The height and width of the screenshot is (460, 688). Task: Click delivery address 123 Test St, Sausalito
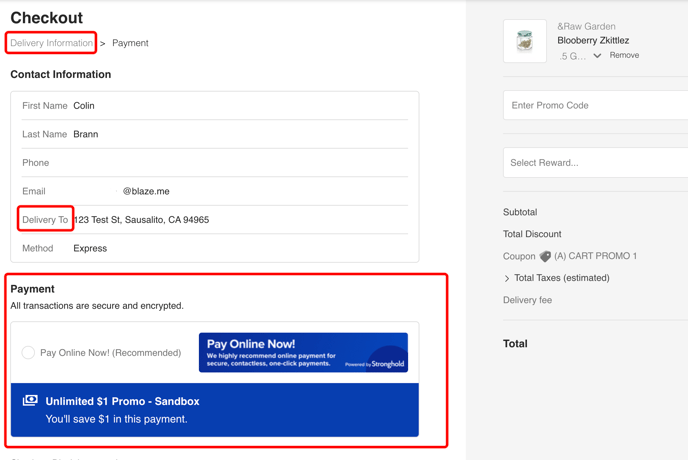pos(141,220)
